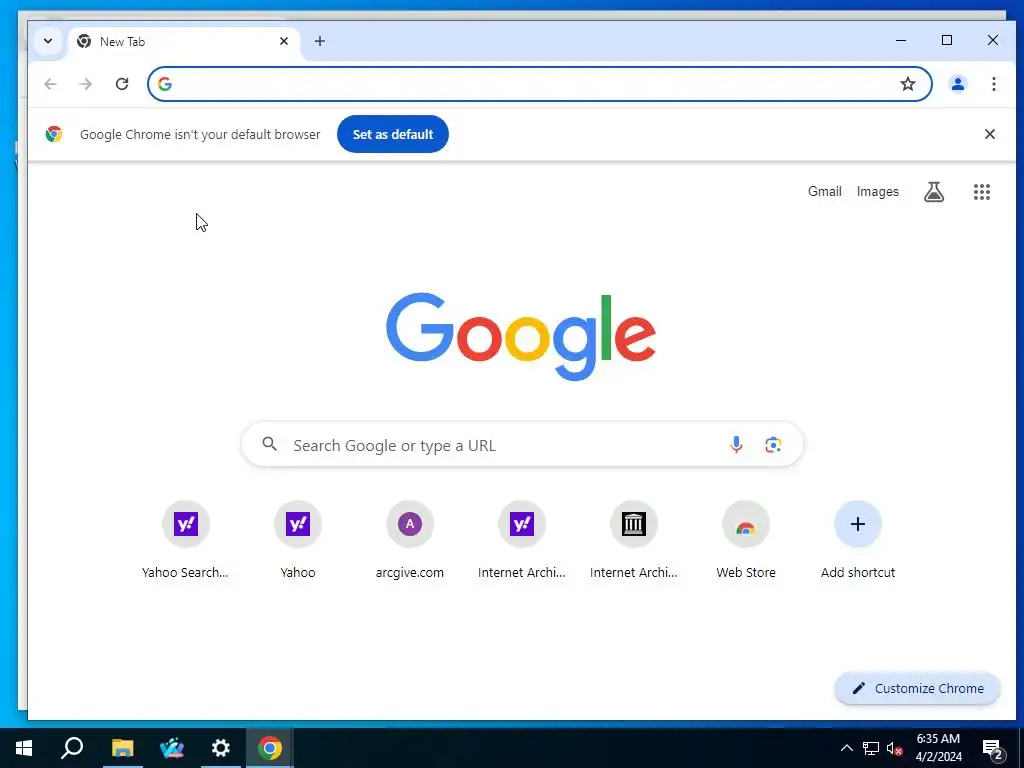The height and width of the screenshot is (768, 1024).
Task: Open the Yahoo shortcut tile
Action: (298, 540)
